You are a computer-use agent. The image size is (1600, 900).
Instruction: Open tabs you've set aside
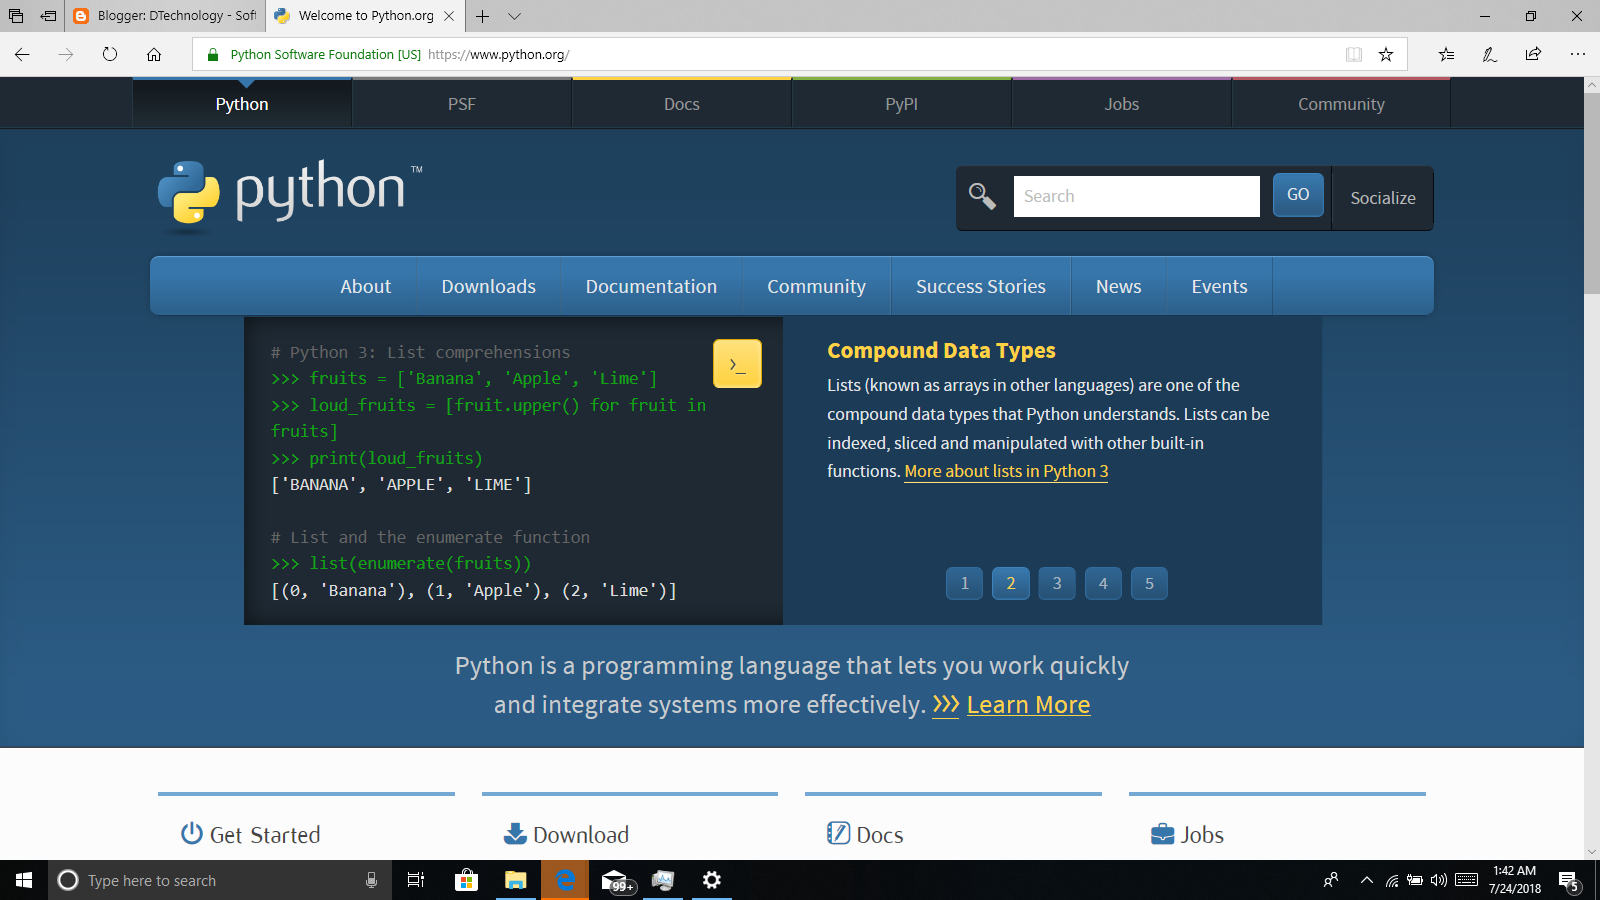[16, 16]
